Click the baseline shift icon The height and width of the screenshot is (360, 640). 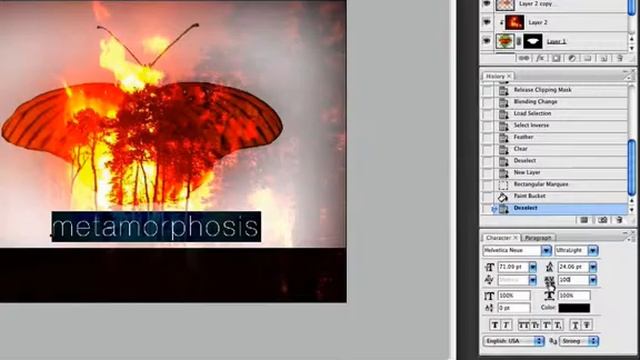(x=489, y=308)
